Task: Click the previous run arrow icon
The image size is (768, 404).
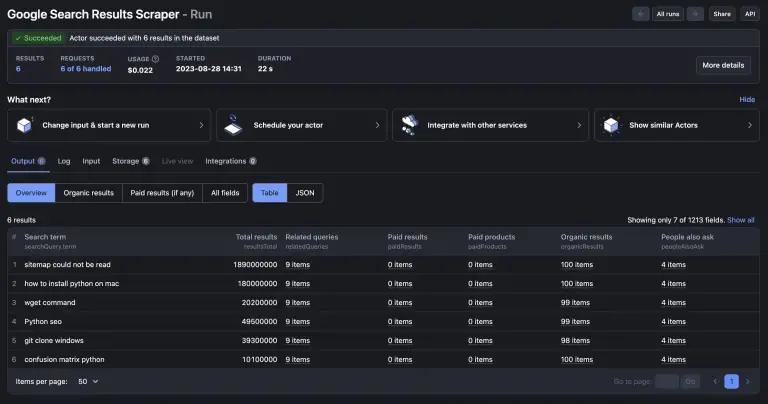Action: coord(641,14)
